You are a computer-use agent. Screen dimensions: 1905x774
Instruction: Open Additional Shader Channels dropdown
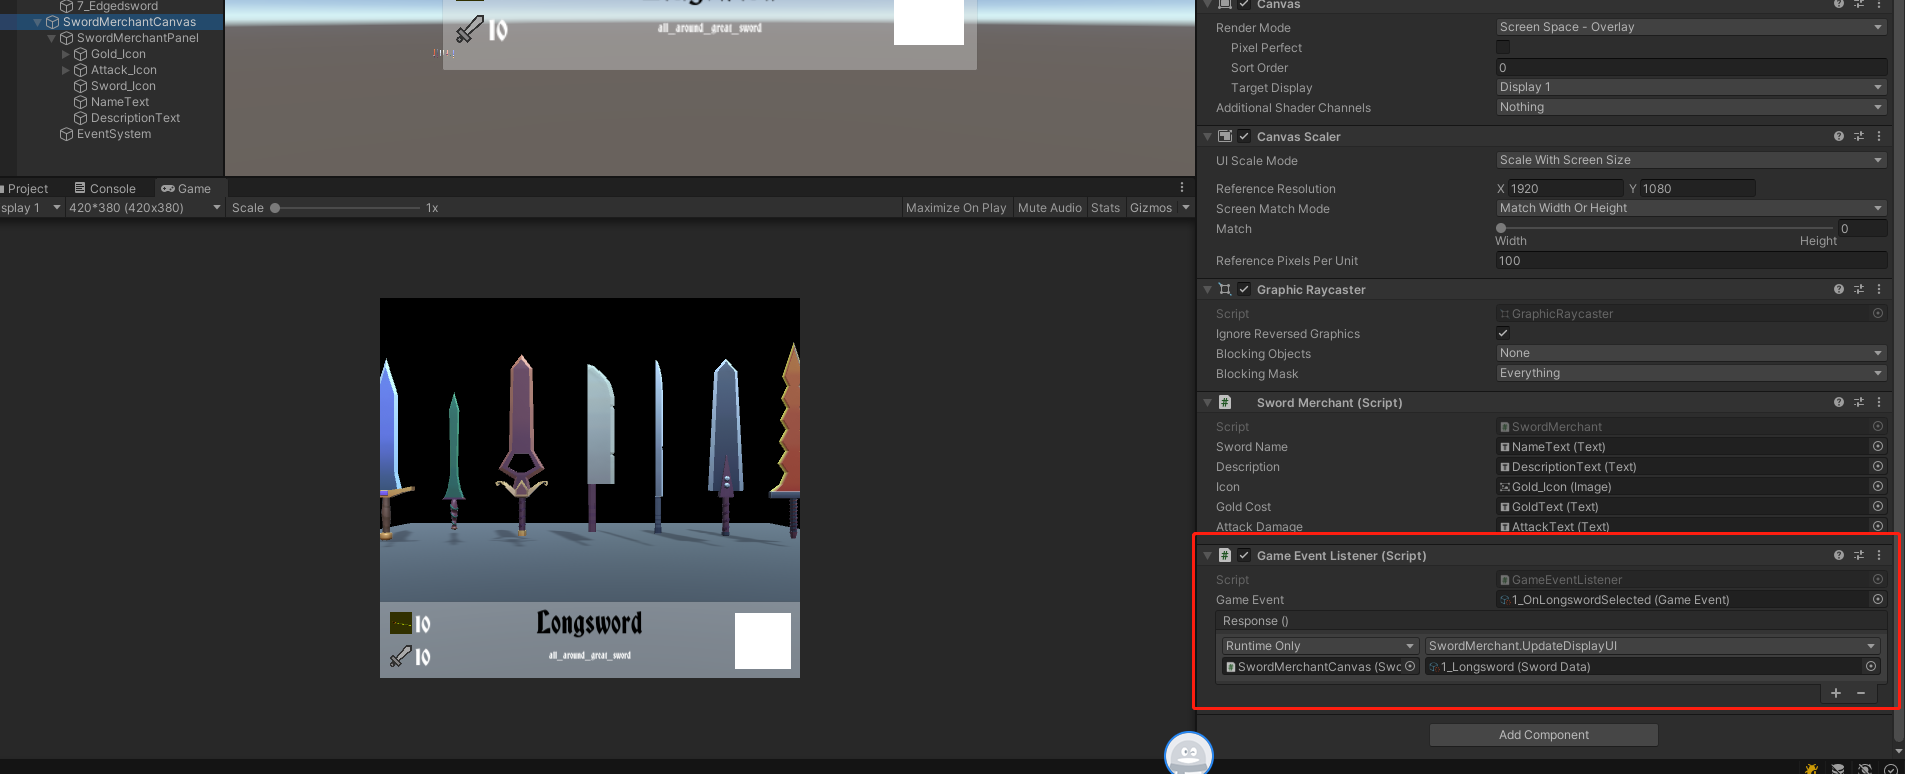tap(1691, 107)
